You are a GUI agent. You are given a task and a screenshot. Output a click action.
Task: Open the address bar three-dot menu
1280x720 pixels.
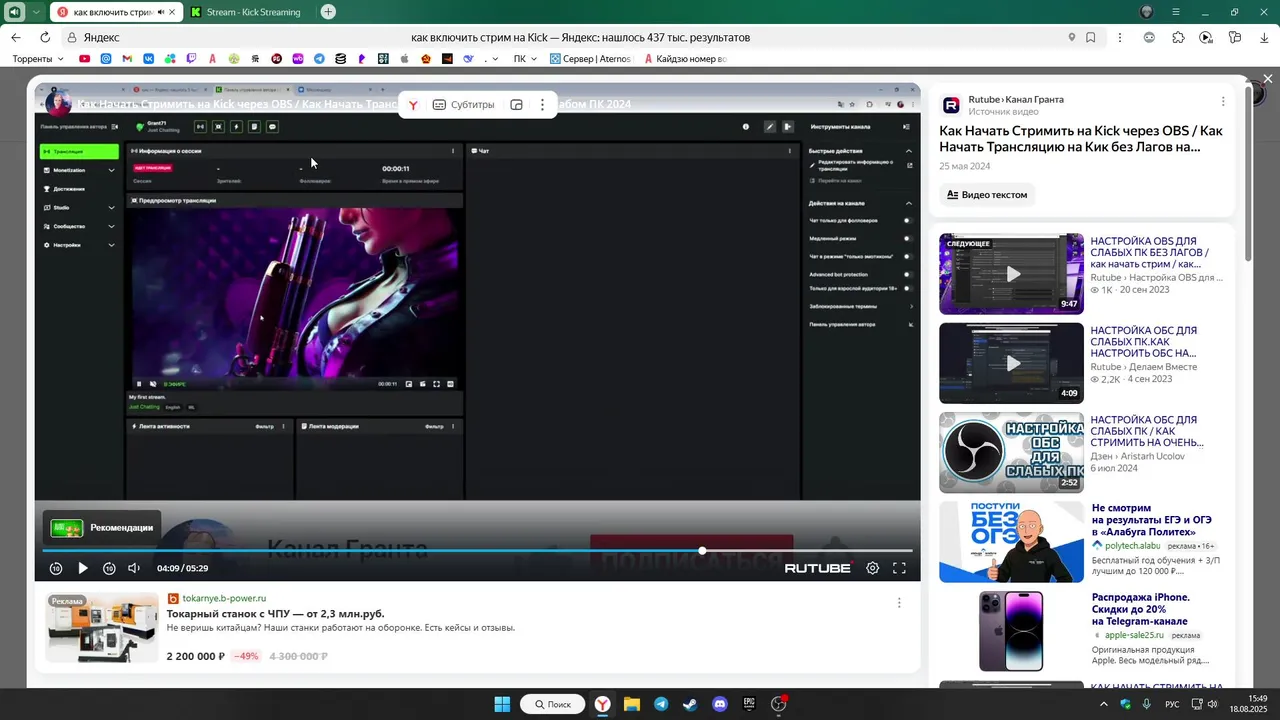point(1119,38)
